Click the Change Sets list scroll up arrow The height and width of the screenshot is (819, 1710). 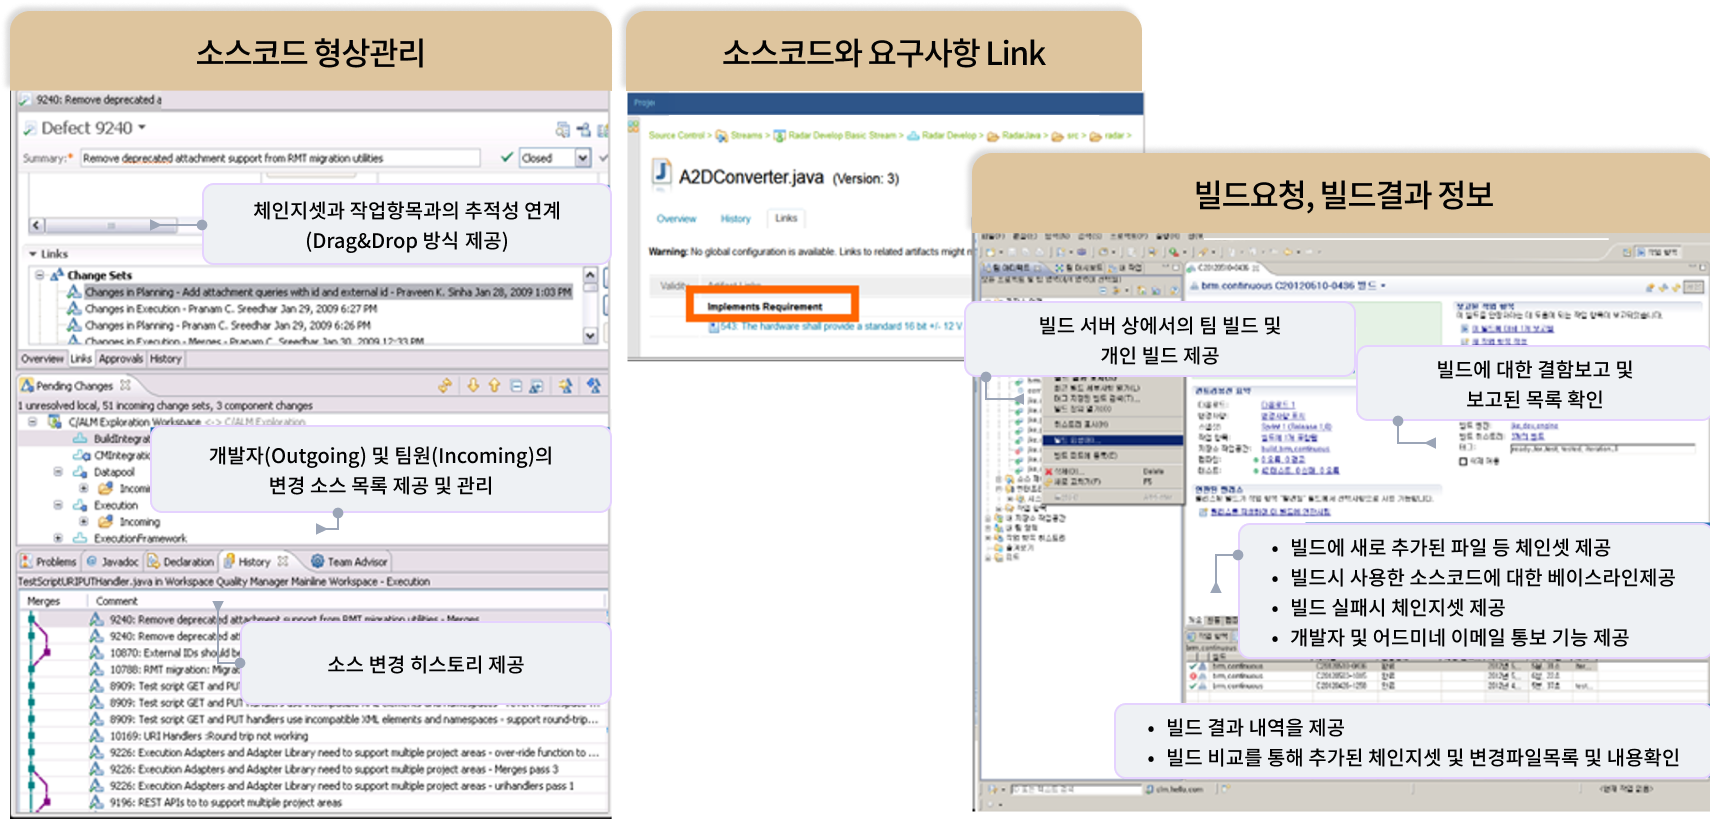590,274
